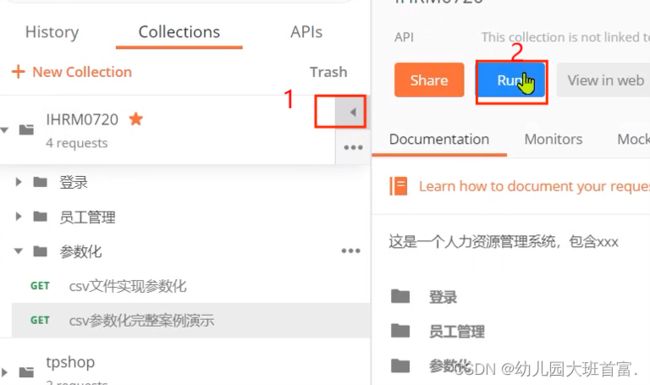The width and height of the screenshot is (650, 385).
Task: Select the 参数化 folder name in sidebar
Action: click(x=80, y=252)
